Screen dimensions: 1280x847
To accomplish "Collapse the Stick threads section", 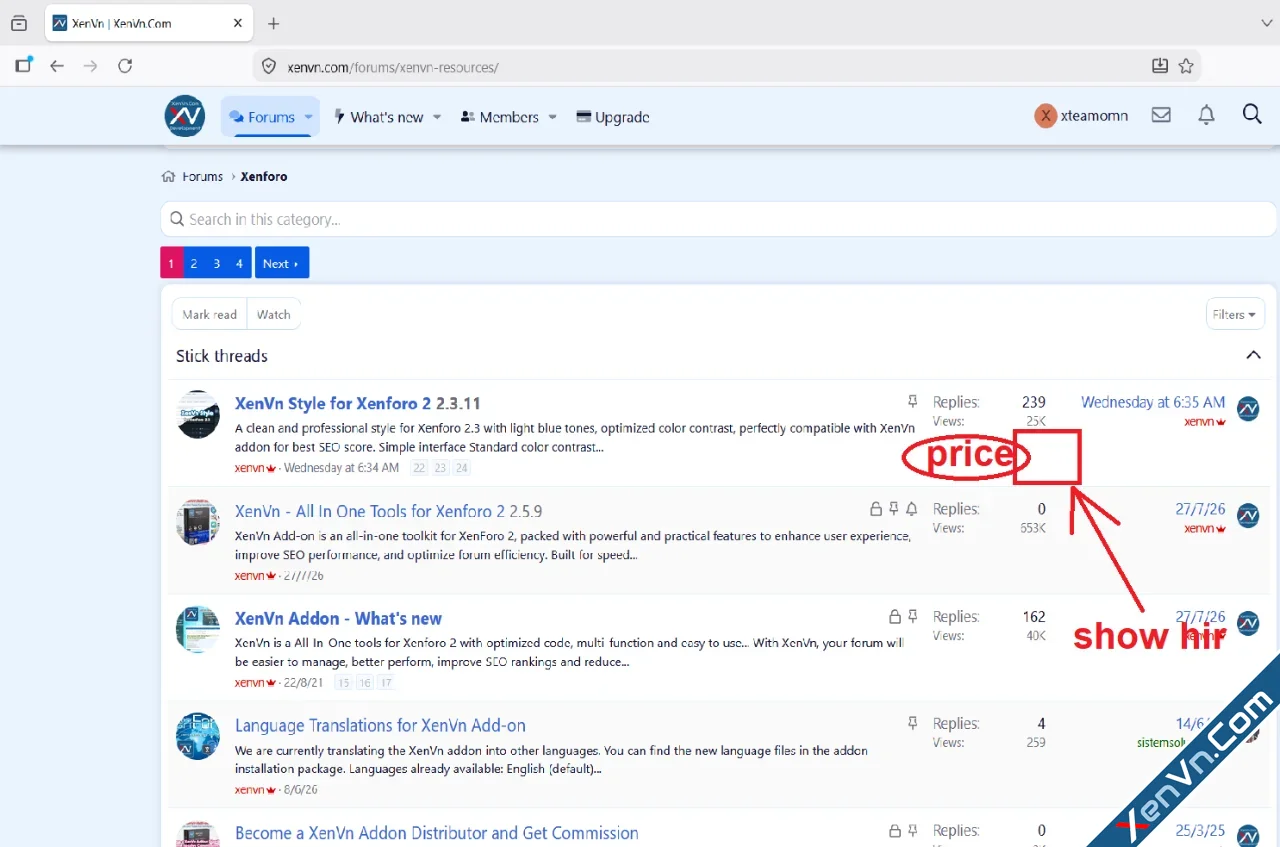I will [x=1253, y=355].
